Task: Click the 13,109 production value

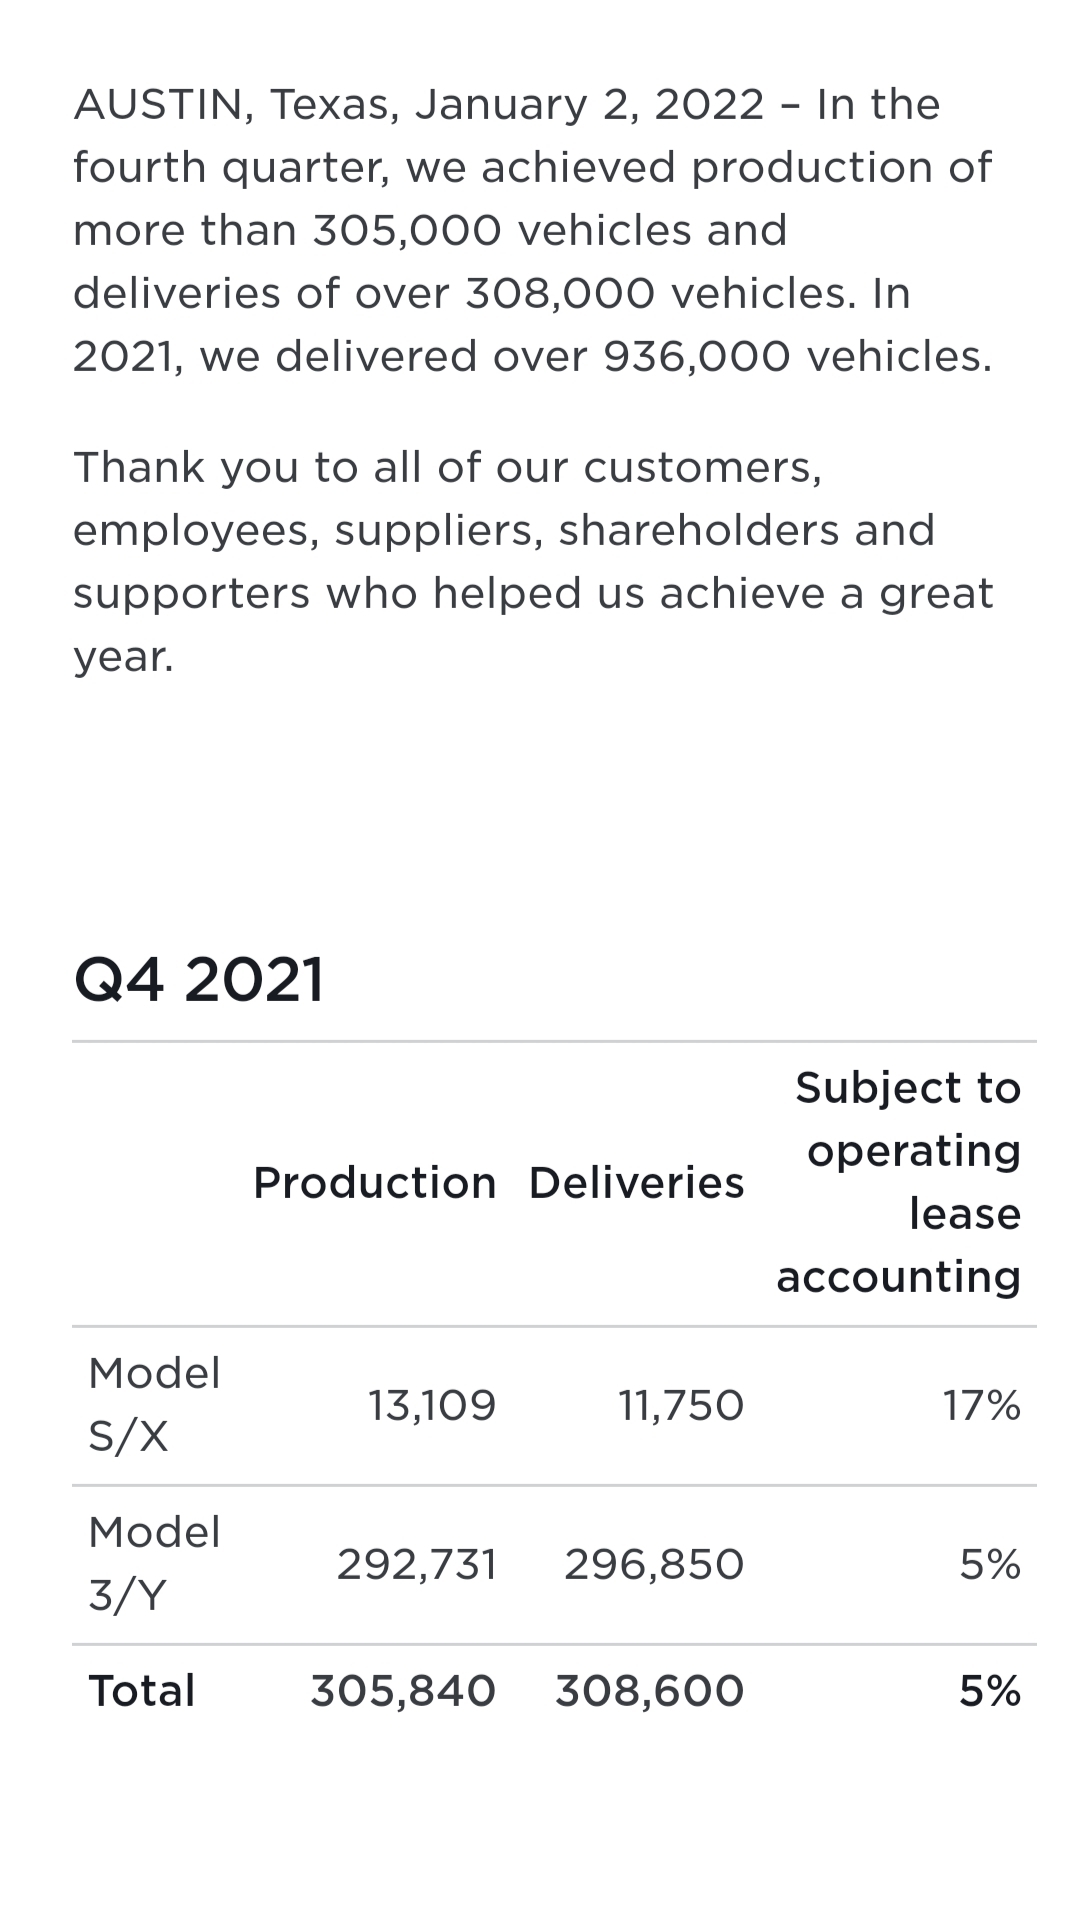Action: coord(431,1405)
